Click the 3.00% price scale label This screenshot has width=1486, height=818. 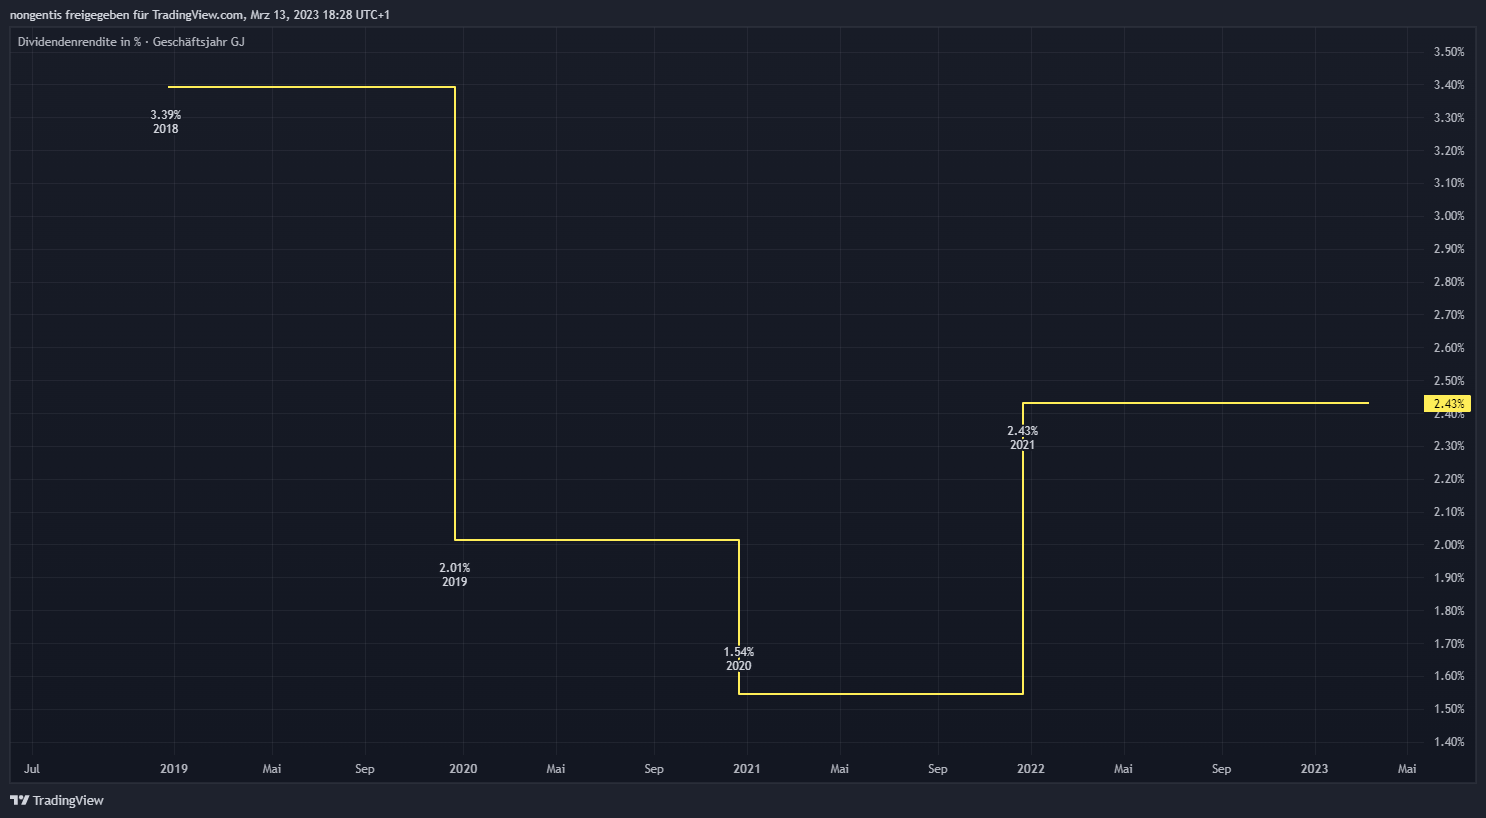coord(1448,216)
